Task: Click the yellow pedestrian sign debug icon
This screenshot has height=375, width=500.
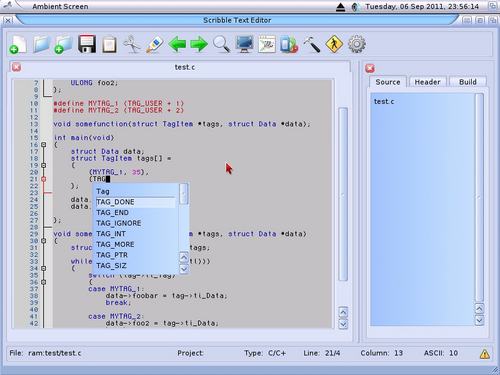Action: (x=334, y=44)
